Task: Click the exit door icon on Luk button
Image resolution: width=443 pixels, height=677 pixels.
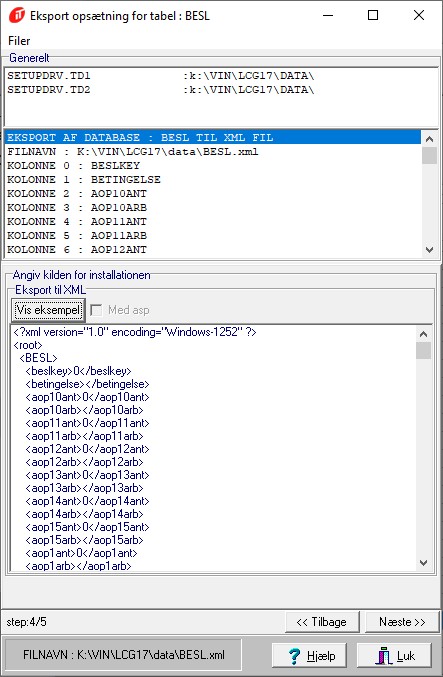Action: click(383, 656)
